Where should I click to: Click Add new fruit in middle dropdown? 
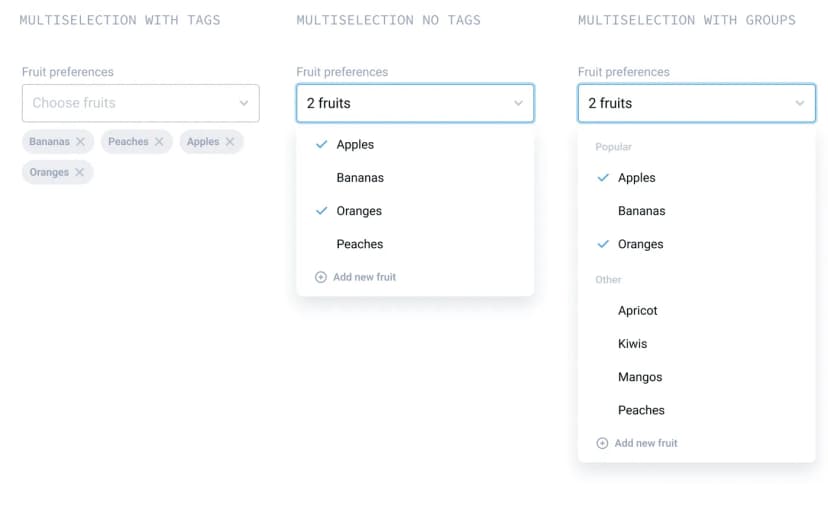364,277
